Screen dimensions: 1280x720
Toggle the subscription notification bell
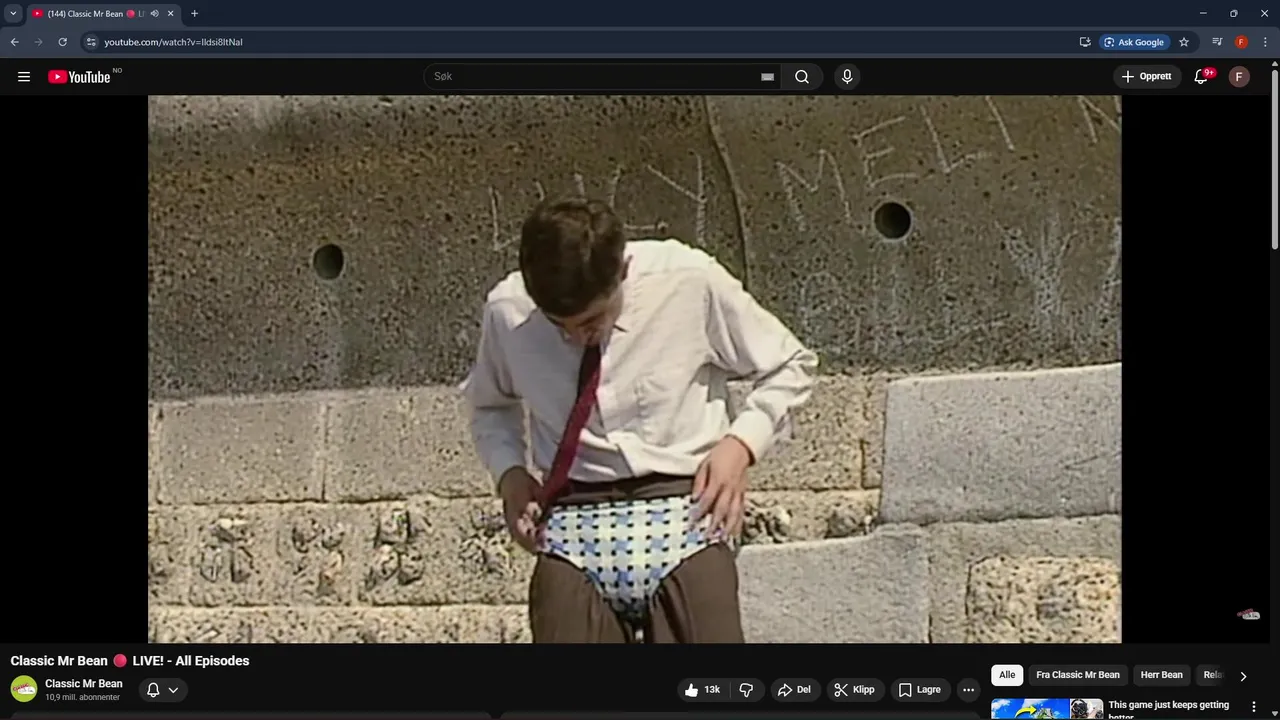(153, 690)
